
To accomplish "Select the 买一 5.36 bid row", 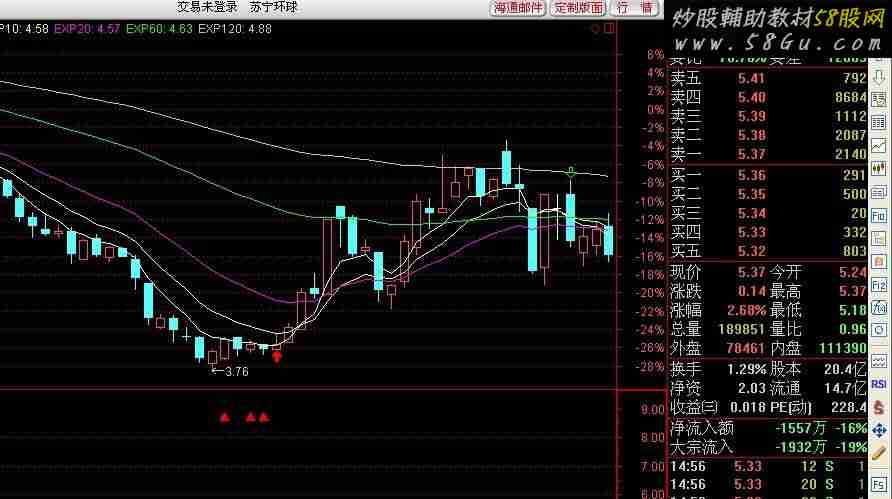I will click(768, 175).
